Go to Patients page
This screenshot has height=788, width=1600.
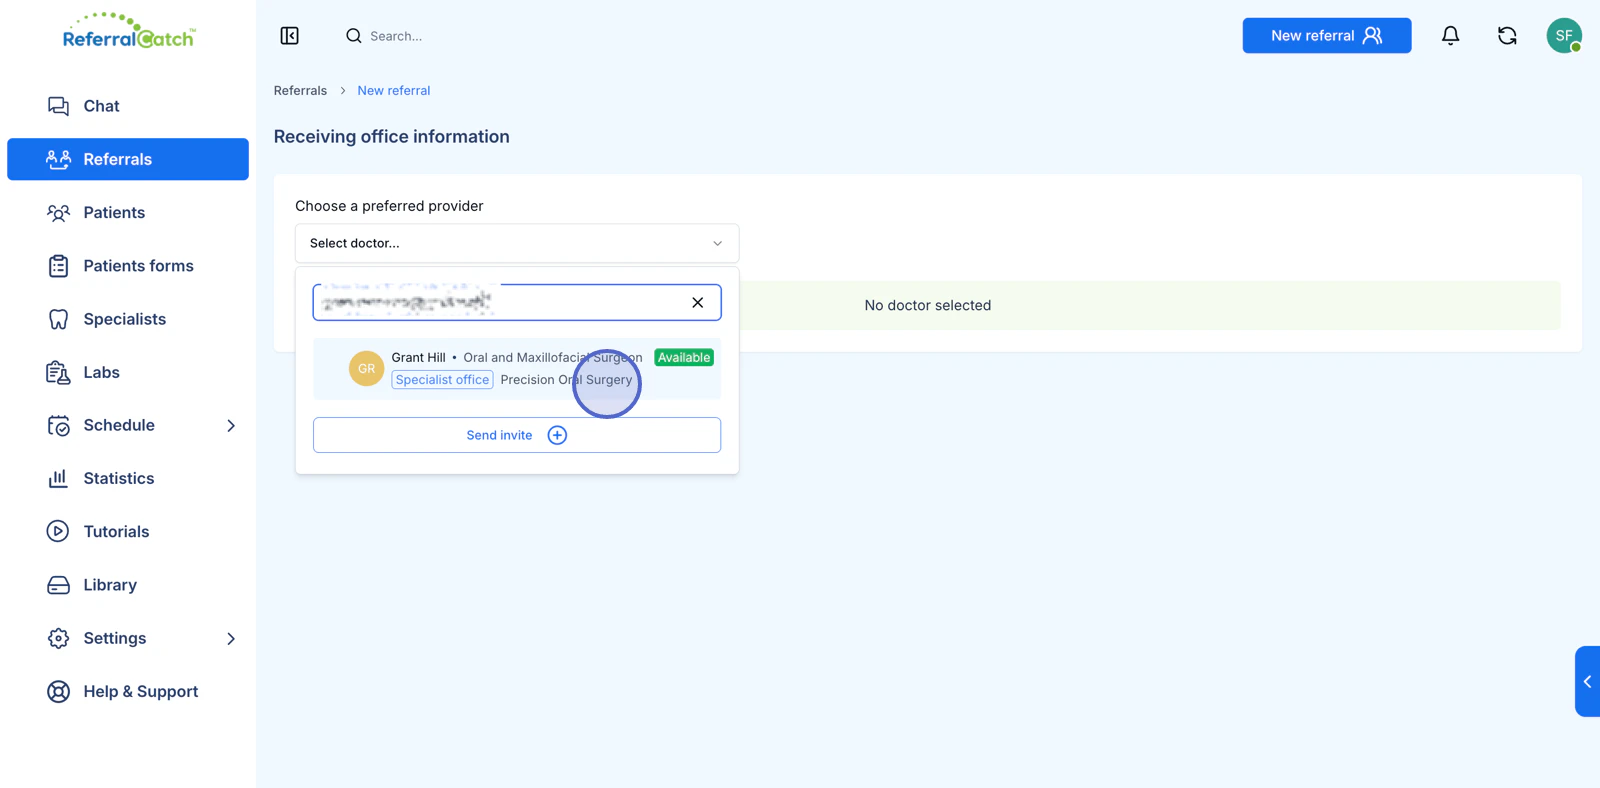(x=127, y=212)
